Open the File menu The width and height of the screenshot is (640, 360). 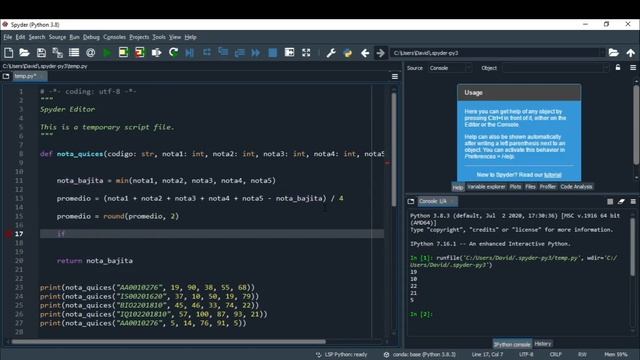[7, 37]
